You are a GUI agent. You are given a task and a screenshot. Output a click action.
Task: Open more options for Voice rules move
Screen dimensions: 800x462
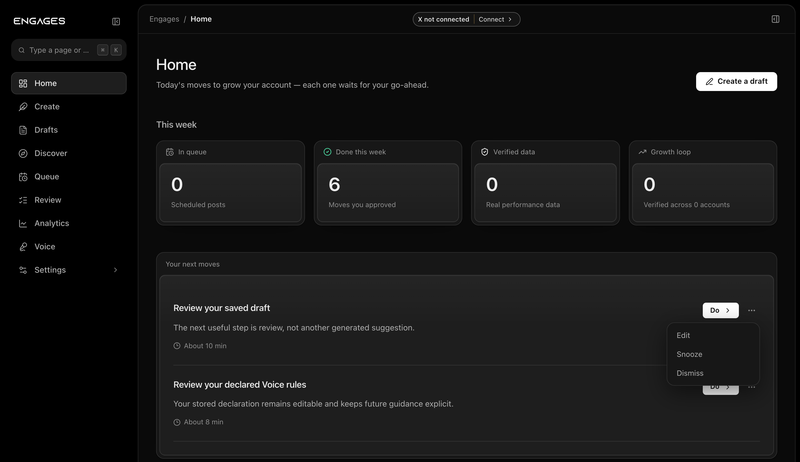[x=752, y=388]
